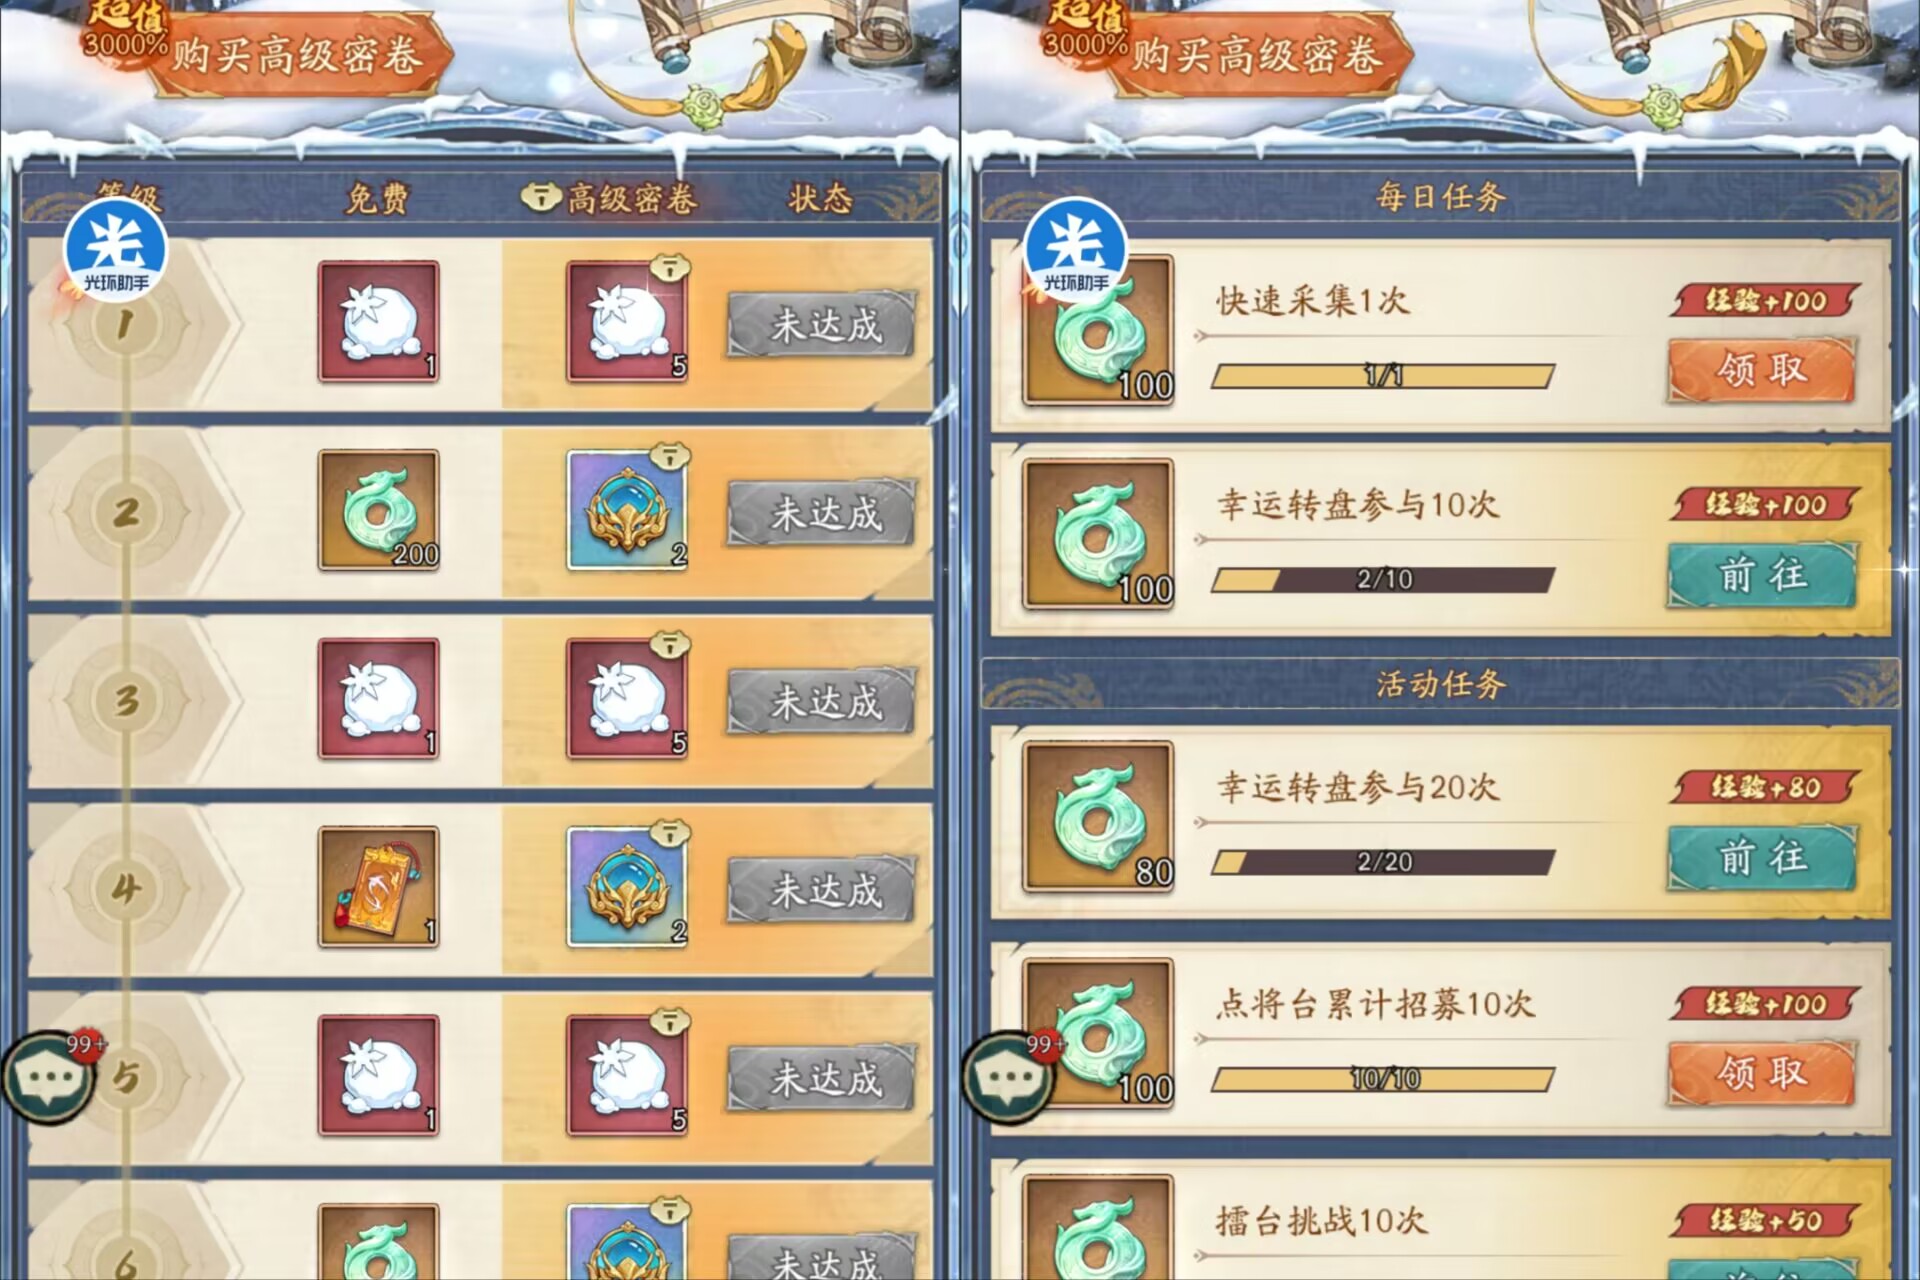Tap the level 1 free snowball reward icon
Image resolution: width=1920 pixels, height=1280 pixels.
coord(379,322)
